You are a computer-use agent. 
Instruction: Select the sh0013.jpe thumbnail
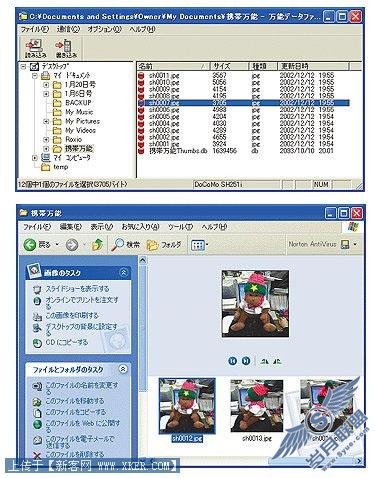click(257, 410)
